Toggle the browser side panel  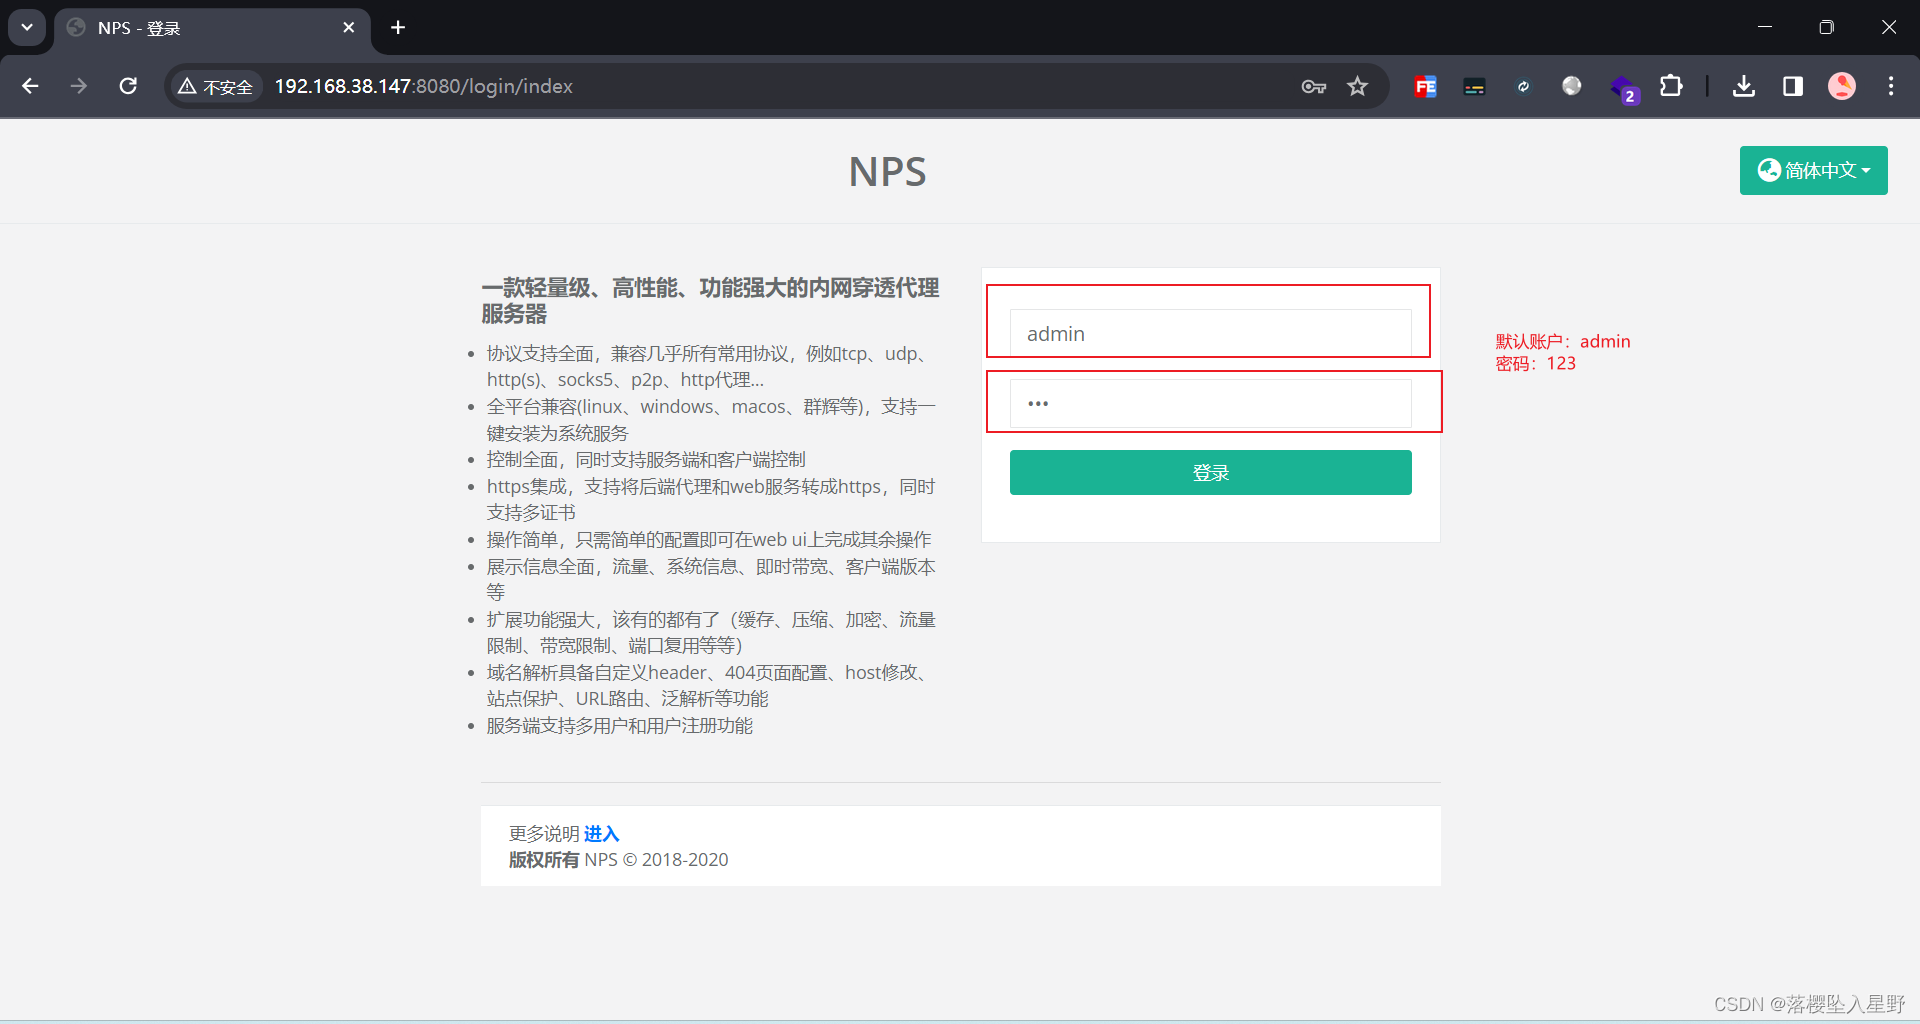(1793, 86)
